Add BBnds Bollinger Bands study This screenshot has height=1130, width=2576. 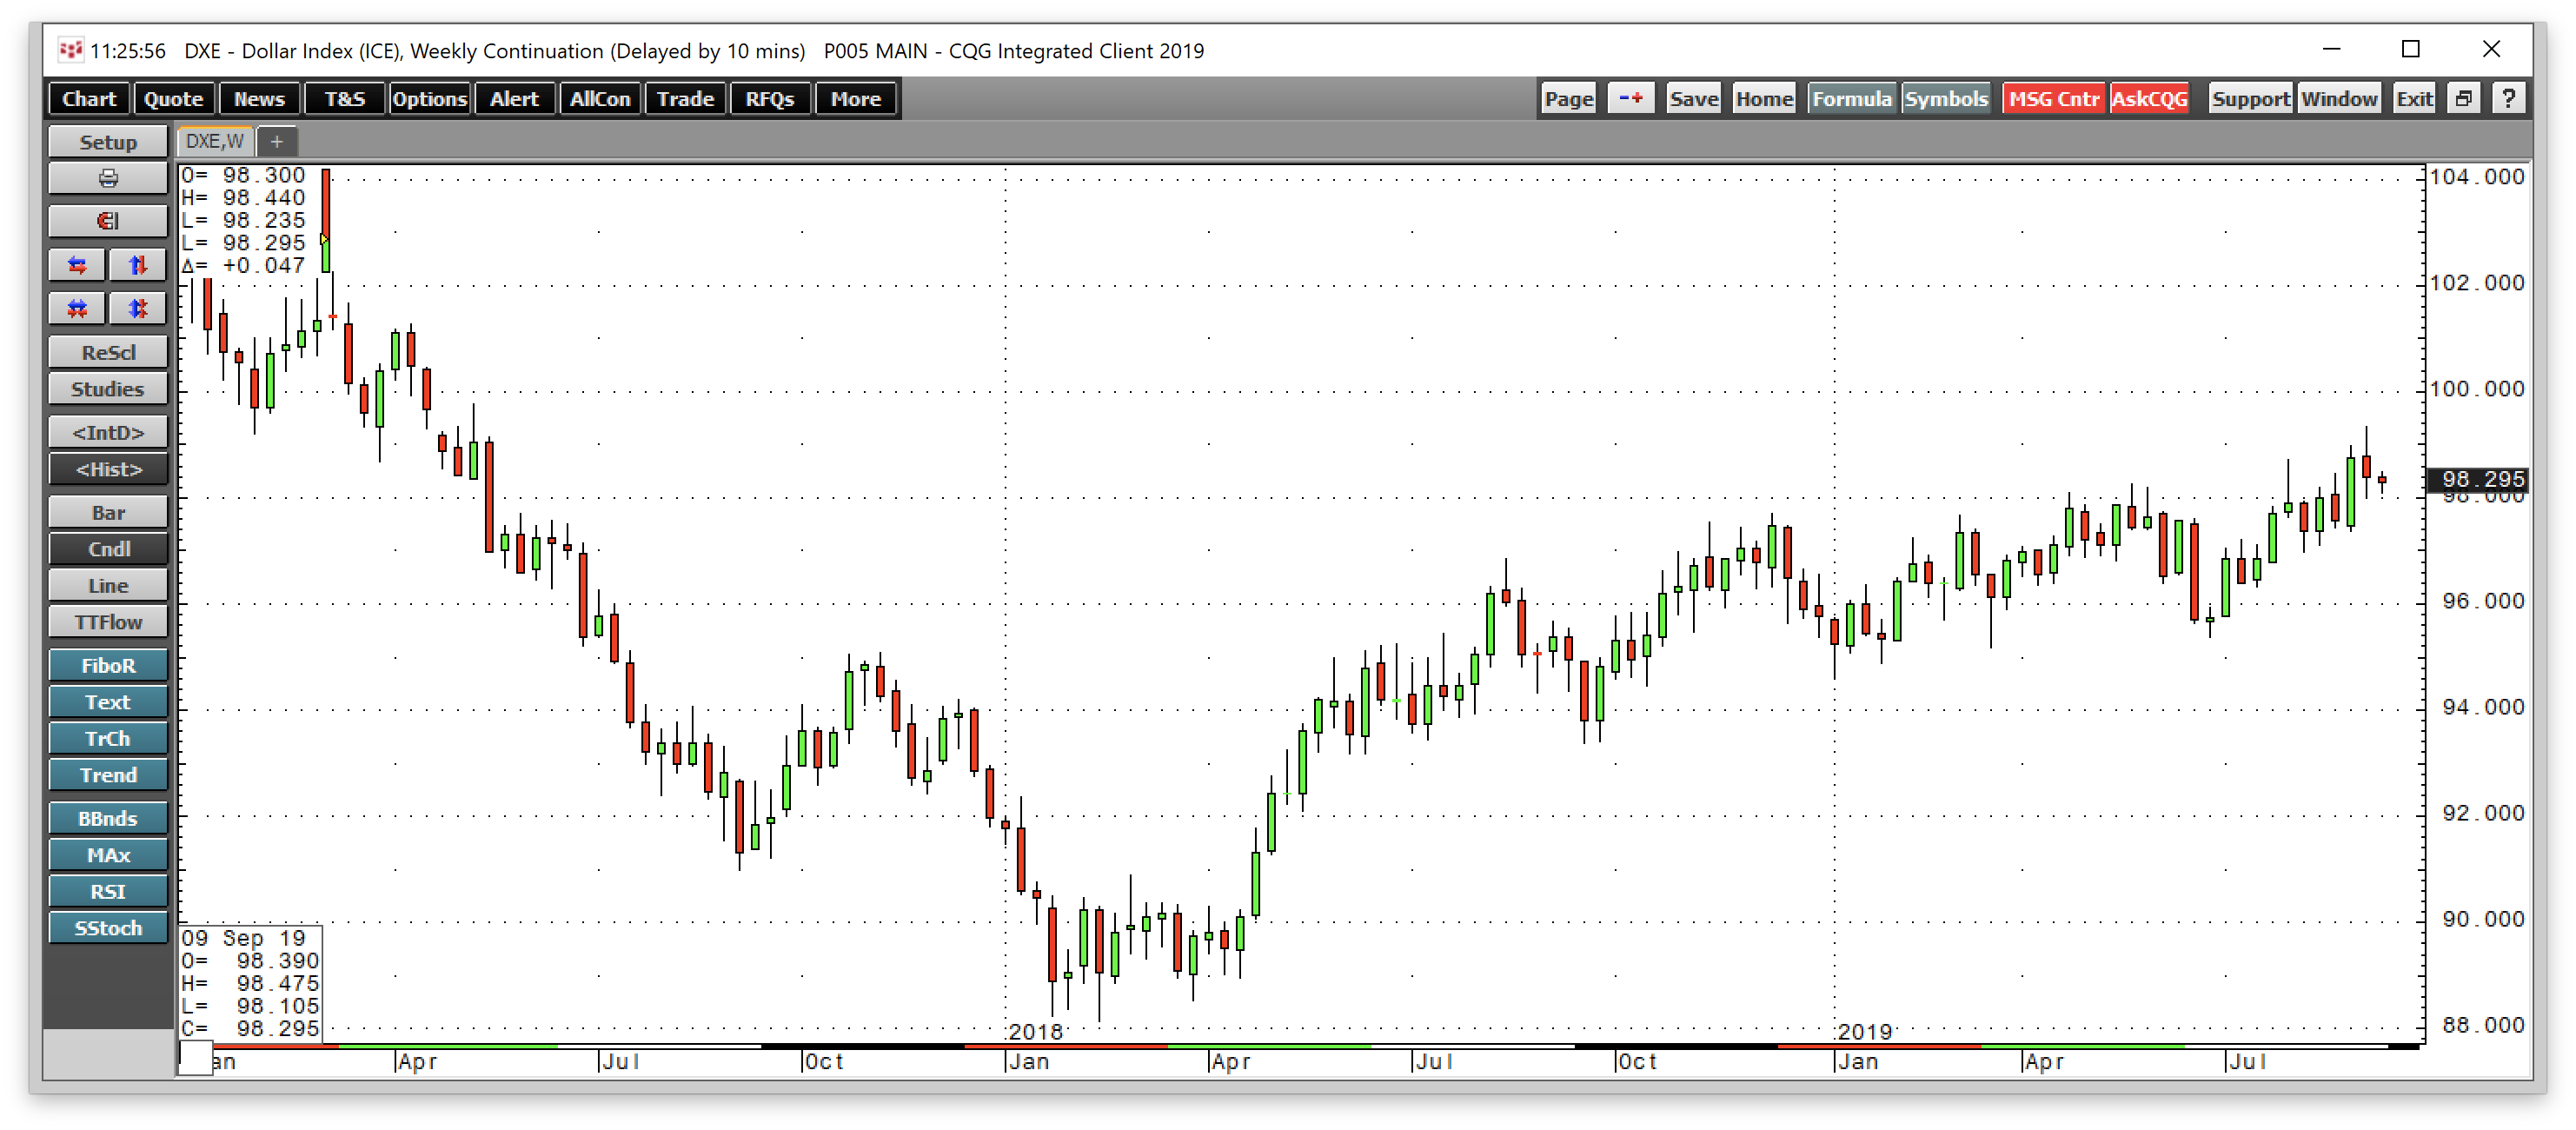coord(108,819)
